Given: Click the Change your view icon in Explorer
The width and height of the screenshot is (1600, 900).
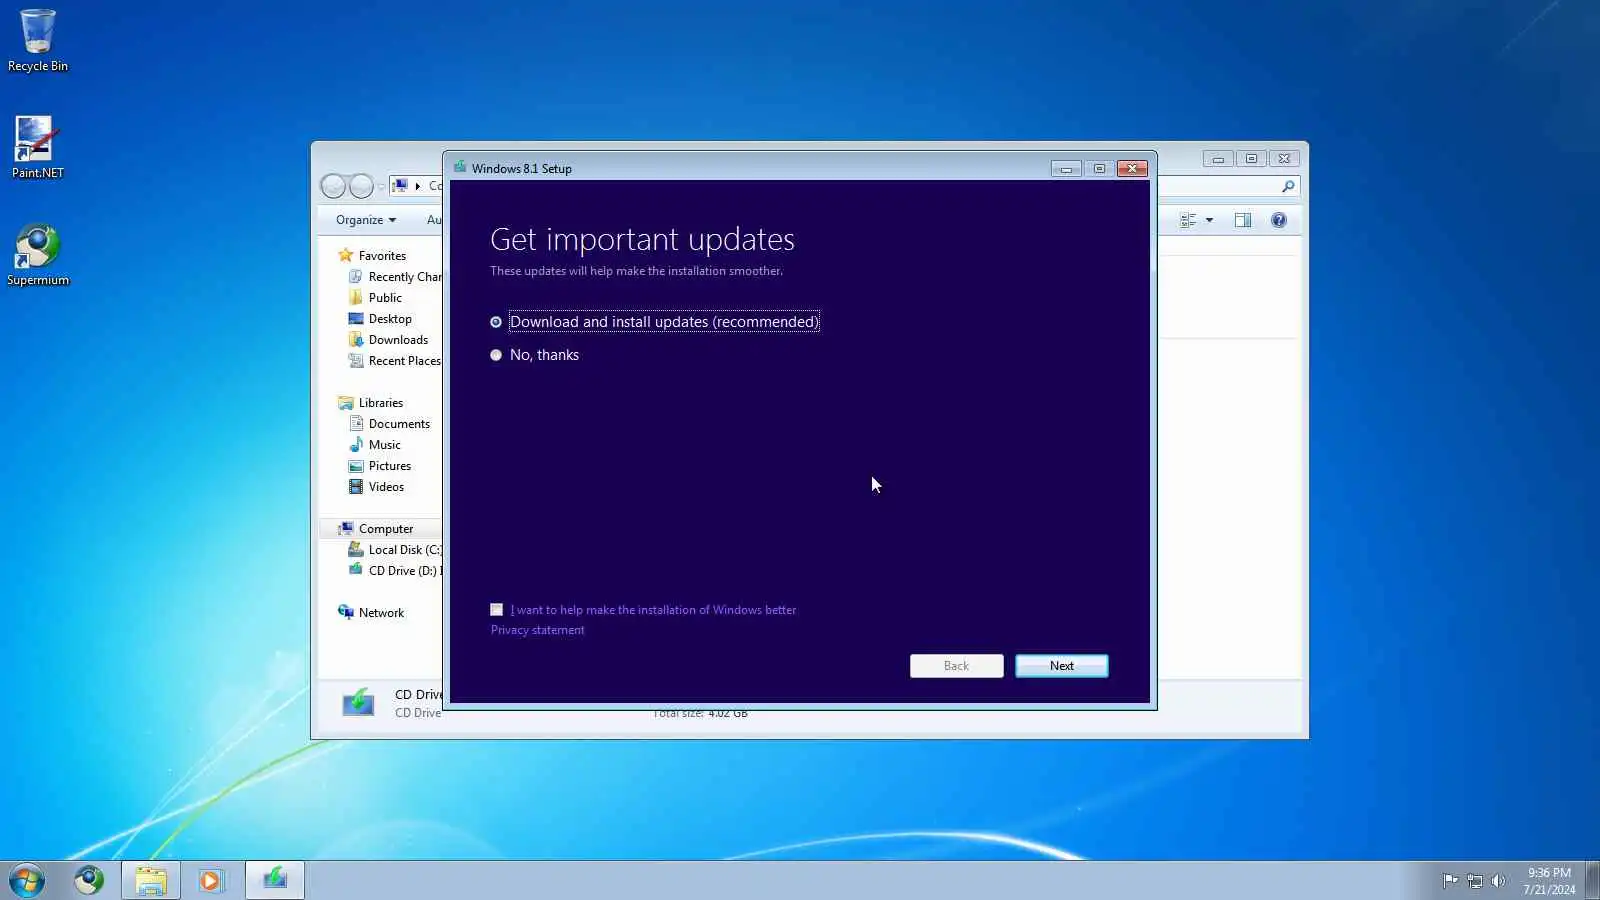Looking at the screenshot, I should 1188,220.
